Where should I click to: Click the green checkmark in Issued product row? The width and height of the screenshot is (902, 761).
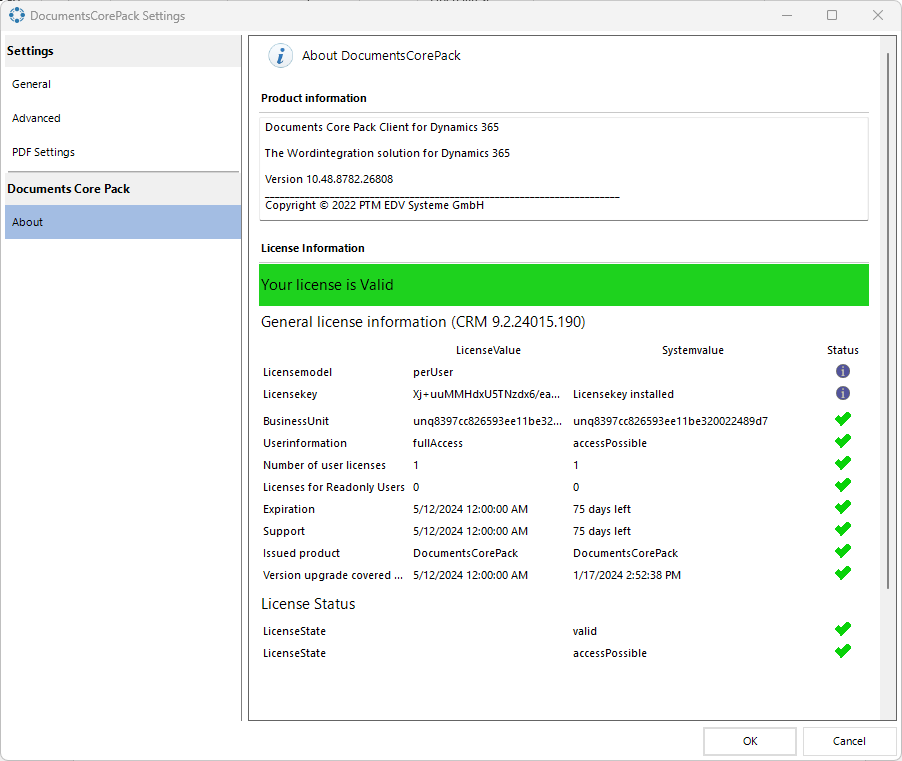click(x=842, y=552)
